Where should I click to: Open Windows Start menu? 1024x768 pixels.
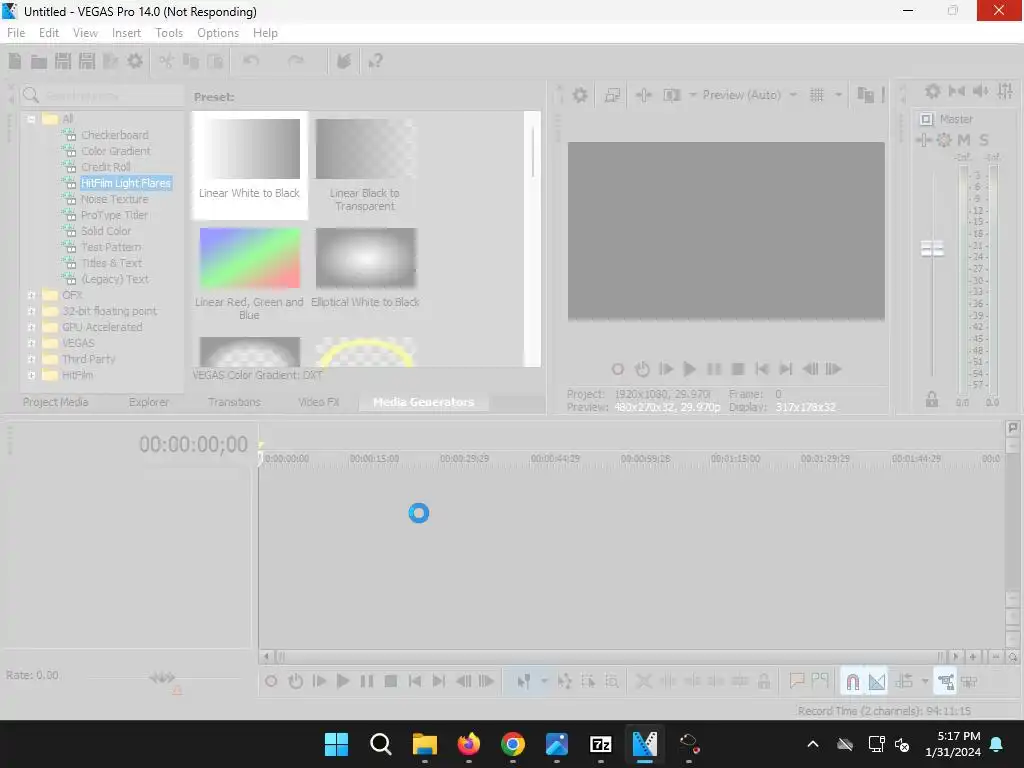pos(336,744)
